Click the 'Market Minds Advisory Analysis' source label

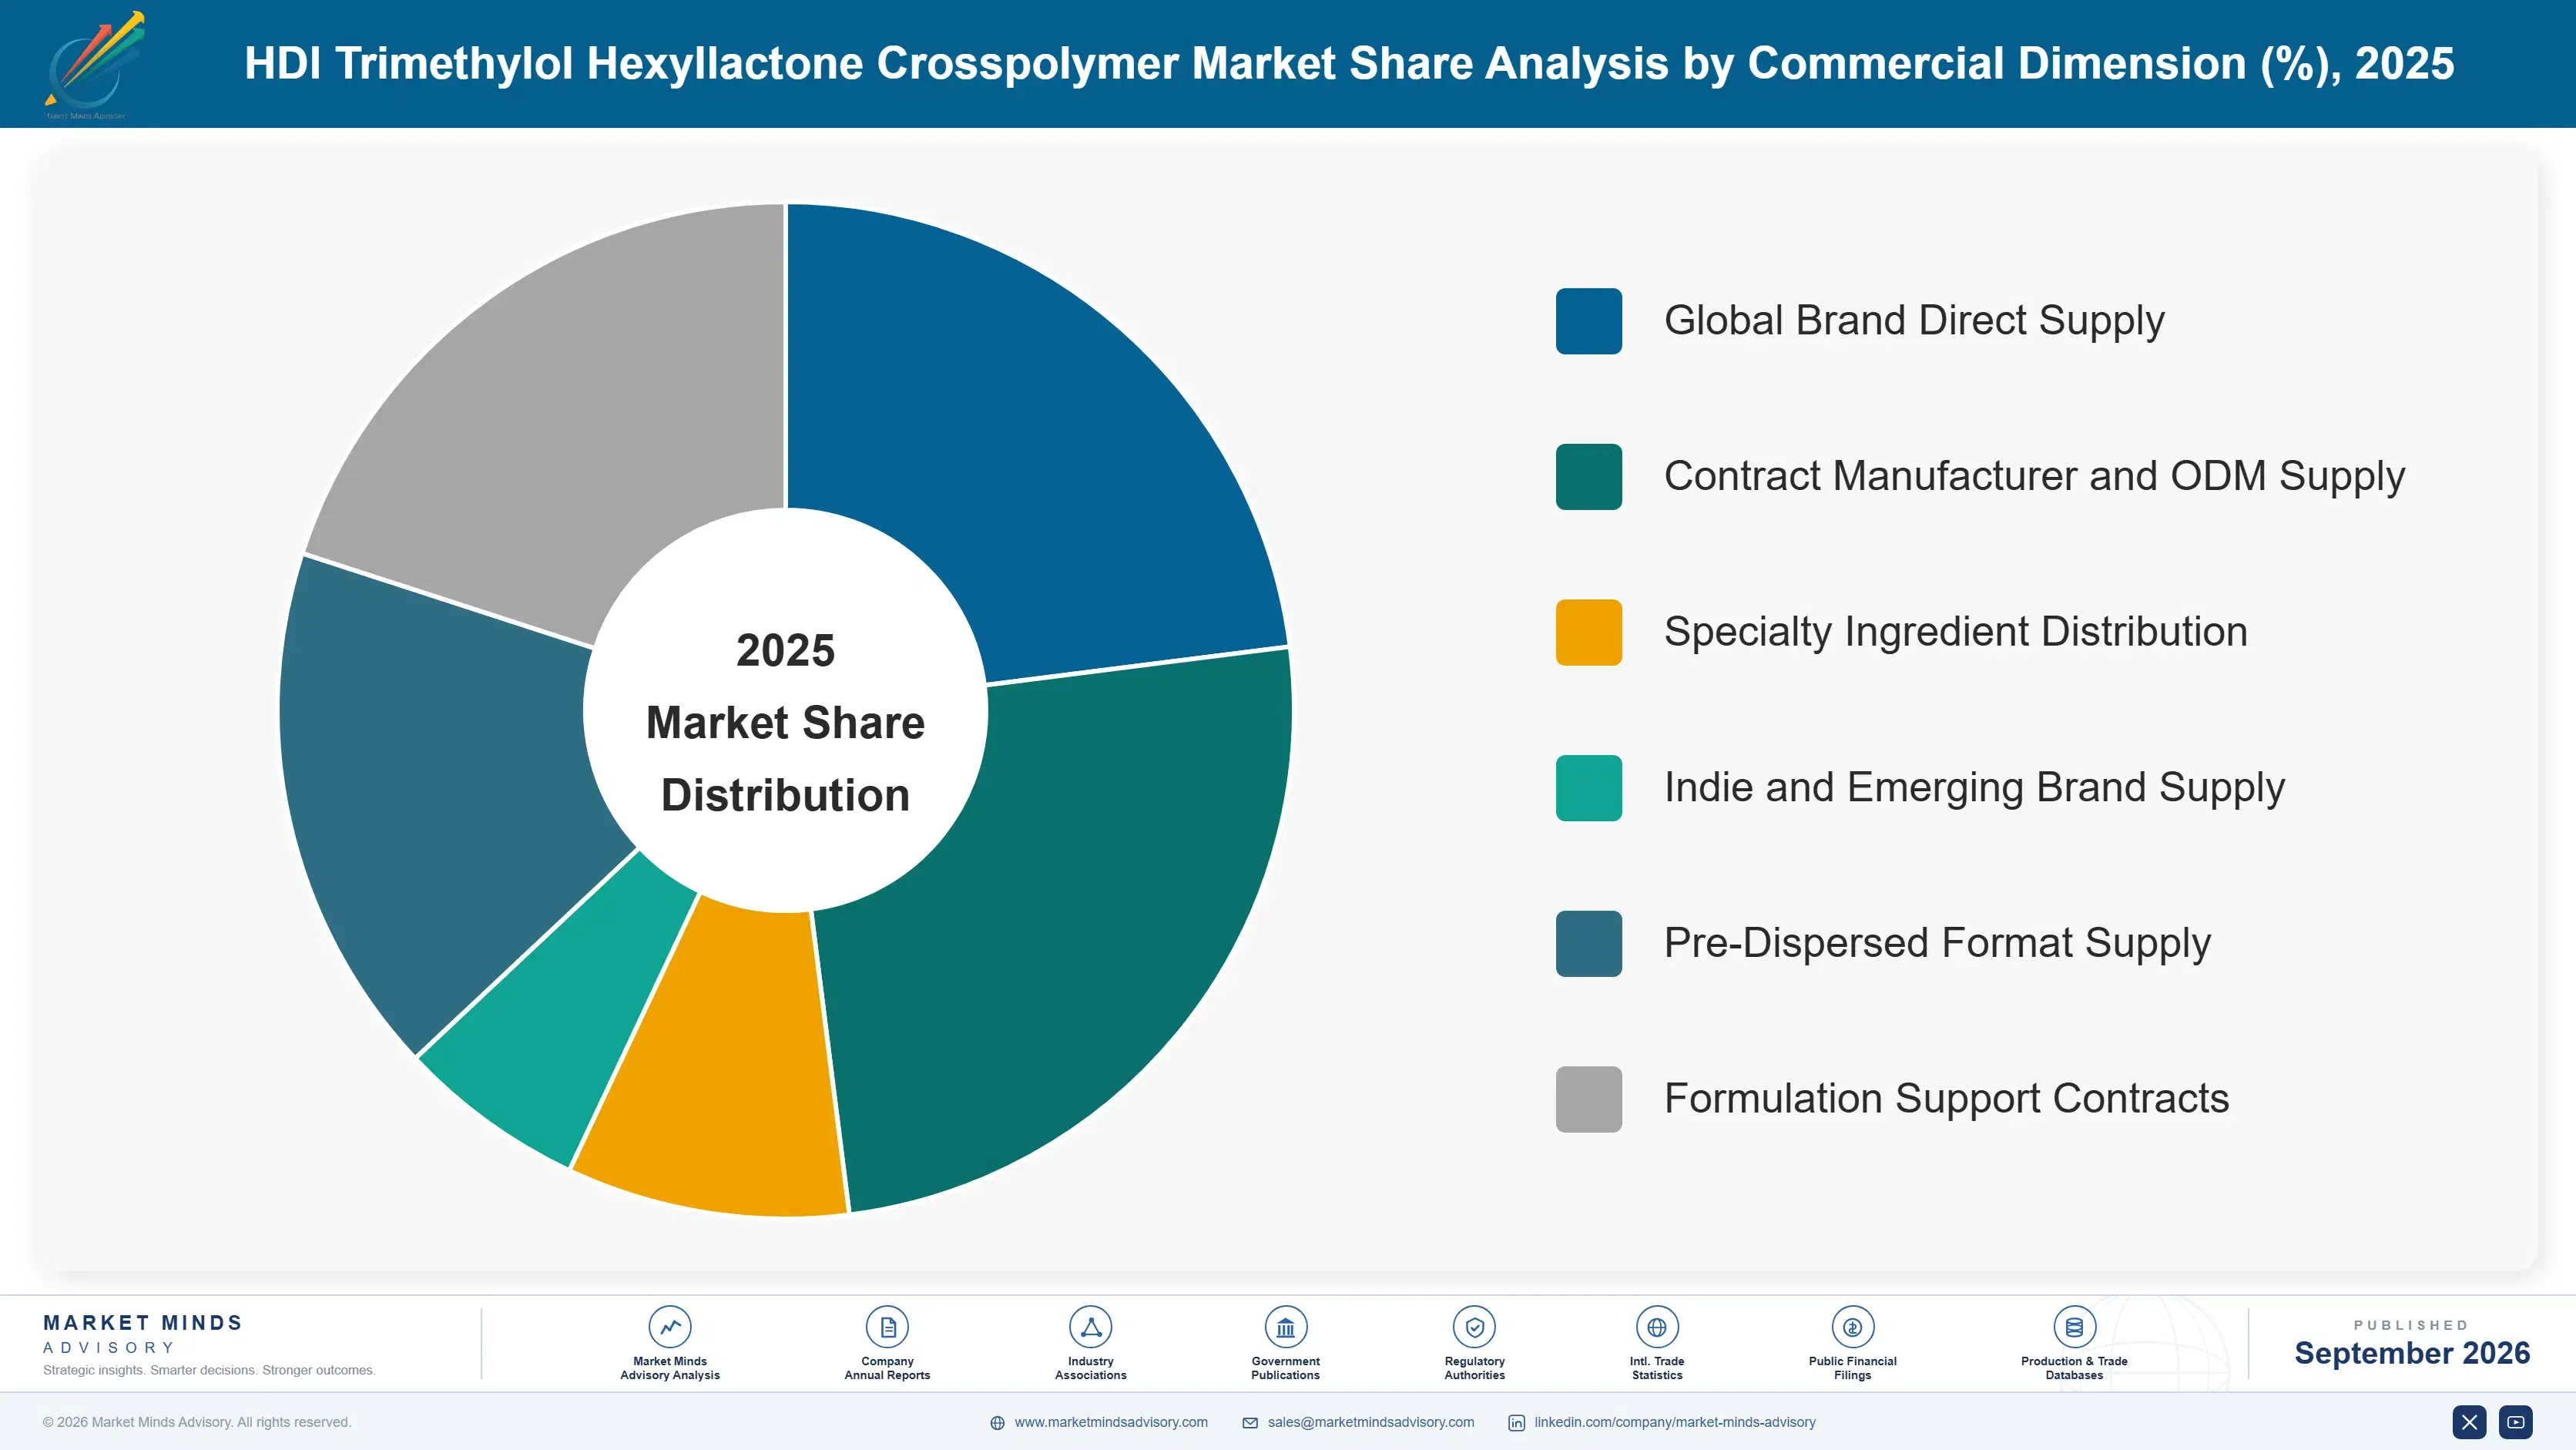[x=670, y=1368]
